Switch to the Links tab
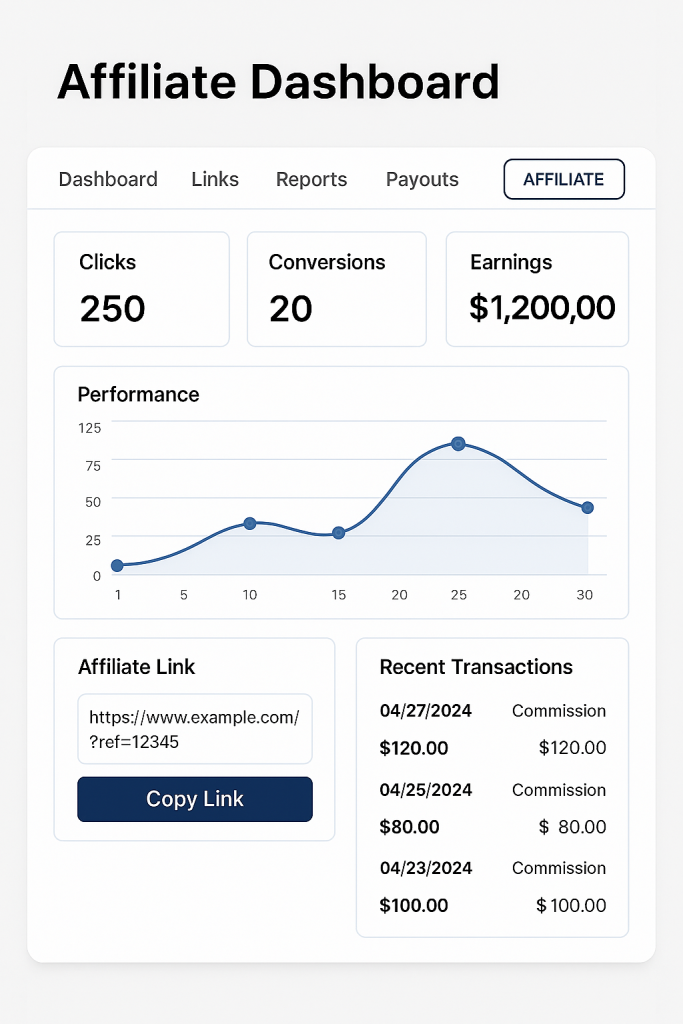 point(215,180)
